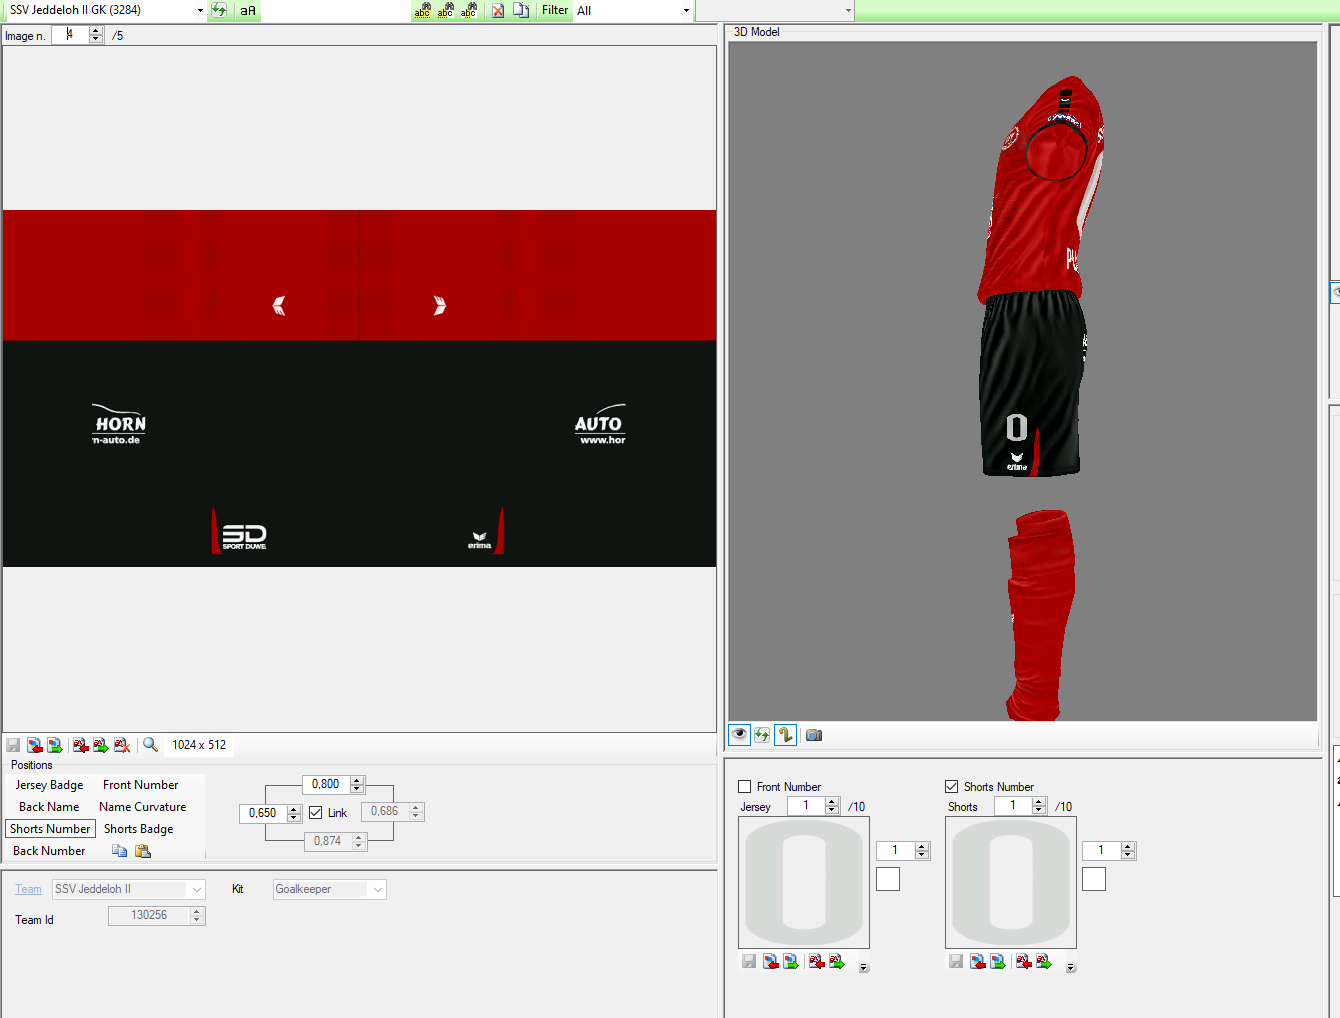Click the paste positions icon in Positions panel
This screenshot has height=1018, width=1340.
click(x=143, y=851)
